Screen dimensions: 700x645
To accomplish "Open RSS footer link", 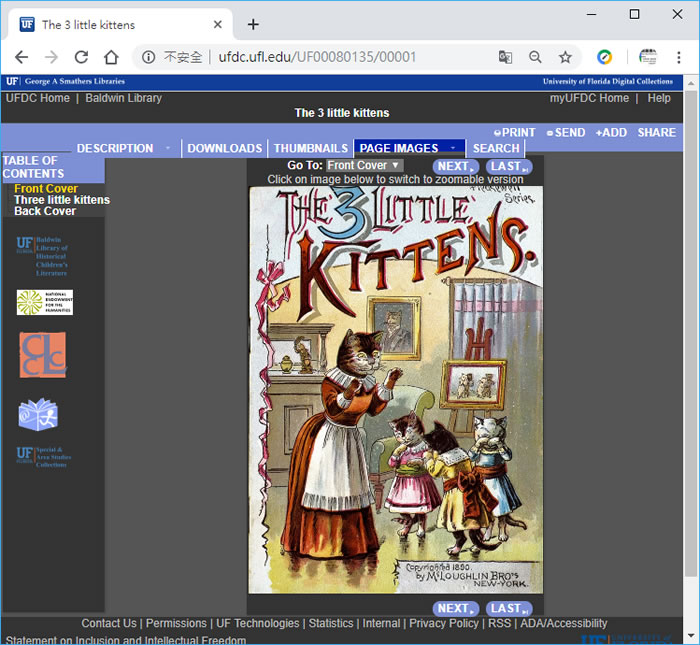I will pos(499,623).
